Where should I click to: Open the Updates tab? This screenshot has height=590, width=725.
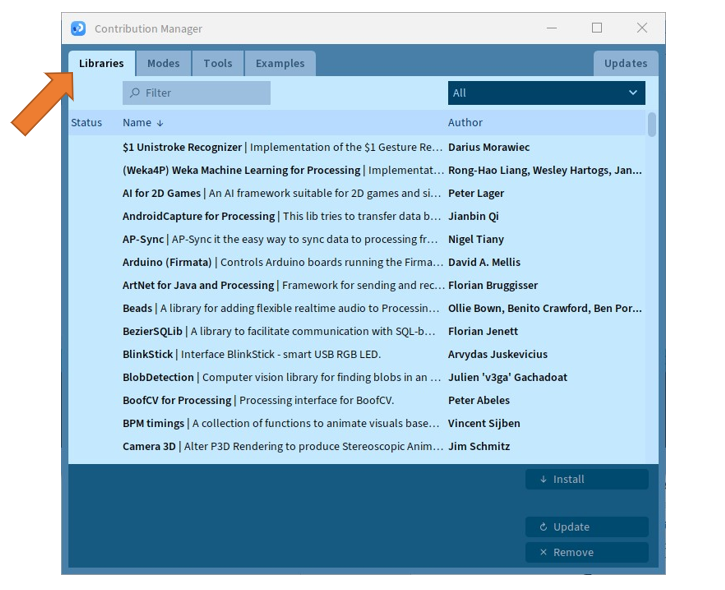[626, 63]
